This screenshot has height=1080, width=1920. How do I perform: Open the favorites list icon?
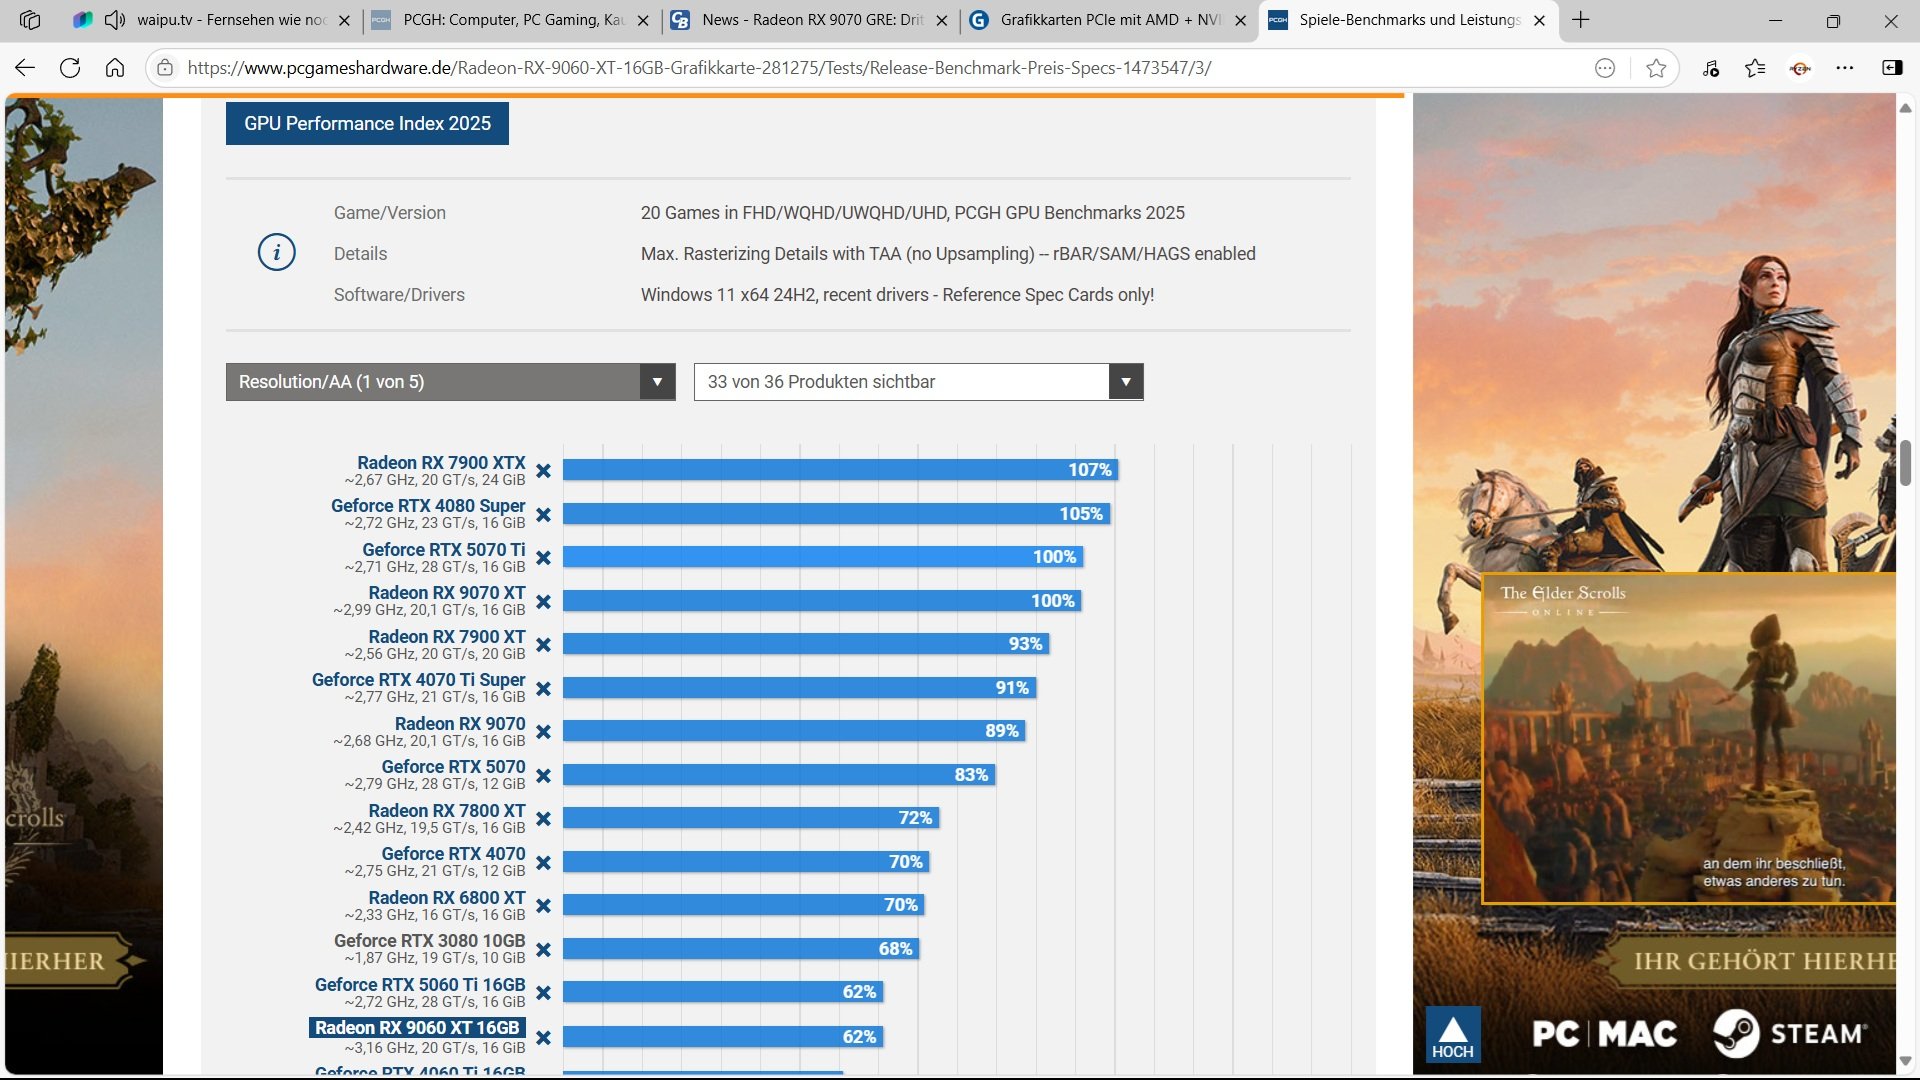click(x=1755, y=68)
